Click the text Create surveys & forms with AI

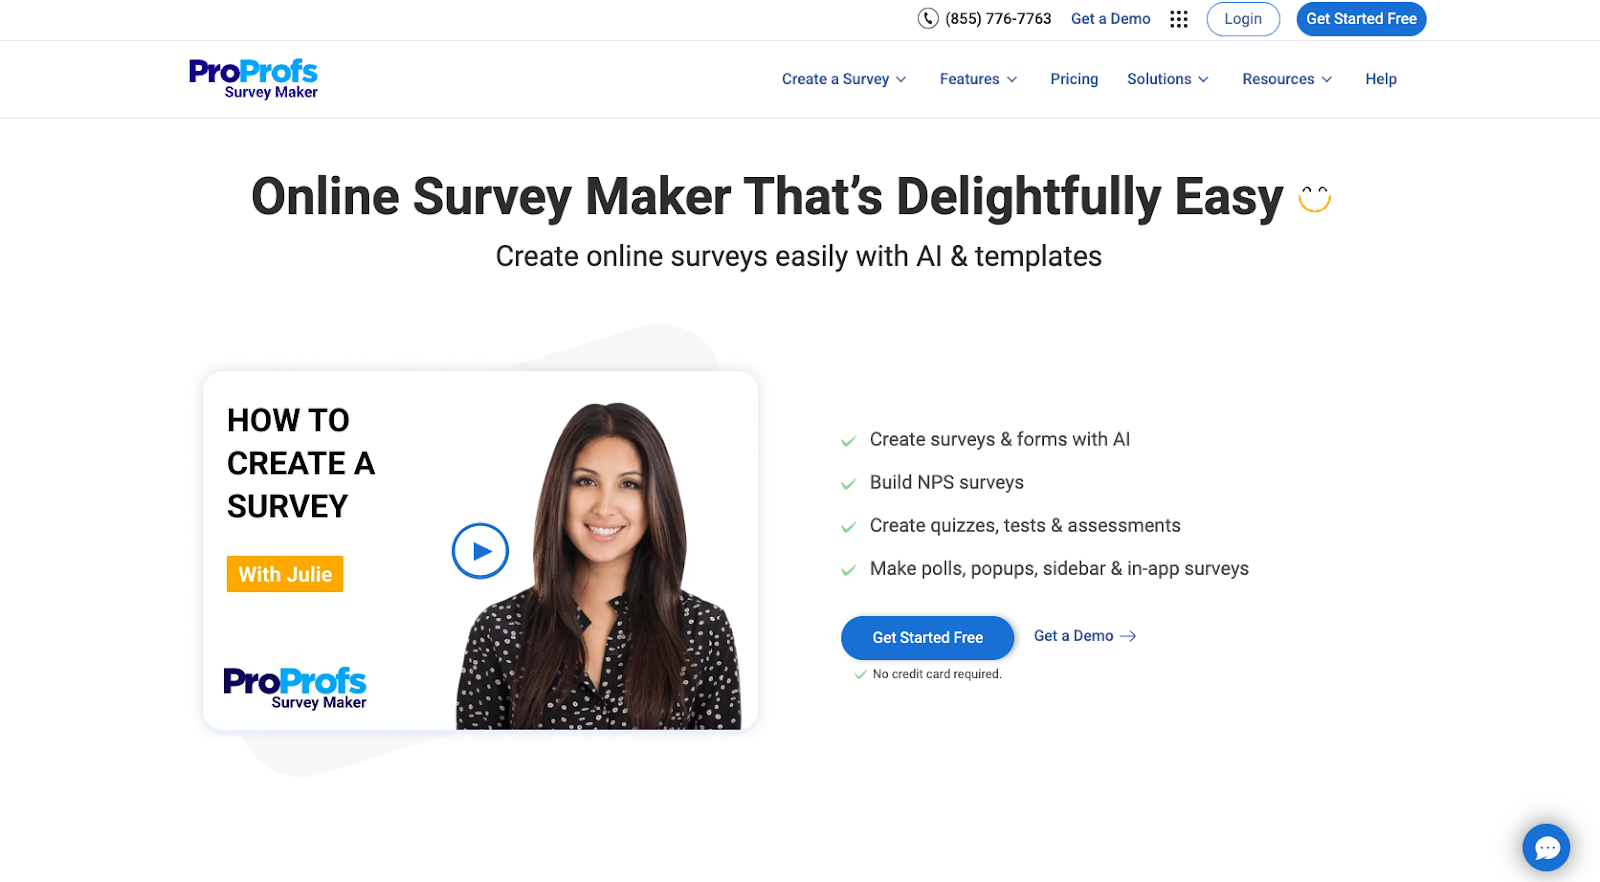click(x=1000, y=439)
